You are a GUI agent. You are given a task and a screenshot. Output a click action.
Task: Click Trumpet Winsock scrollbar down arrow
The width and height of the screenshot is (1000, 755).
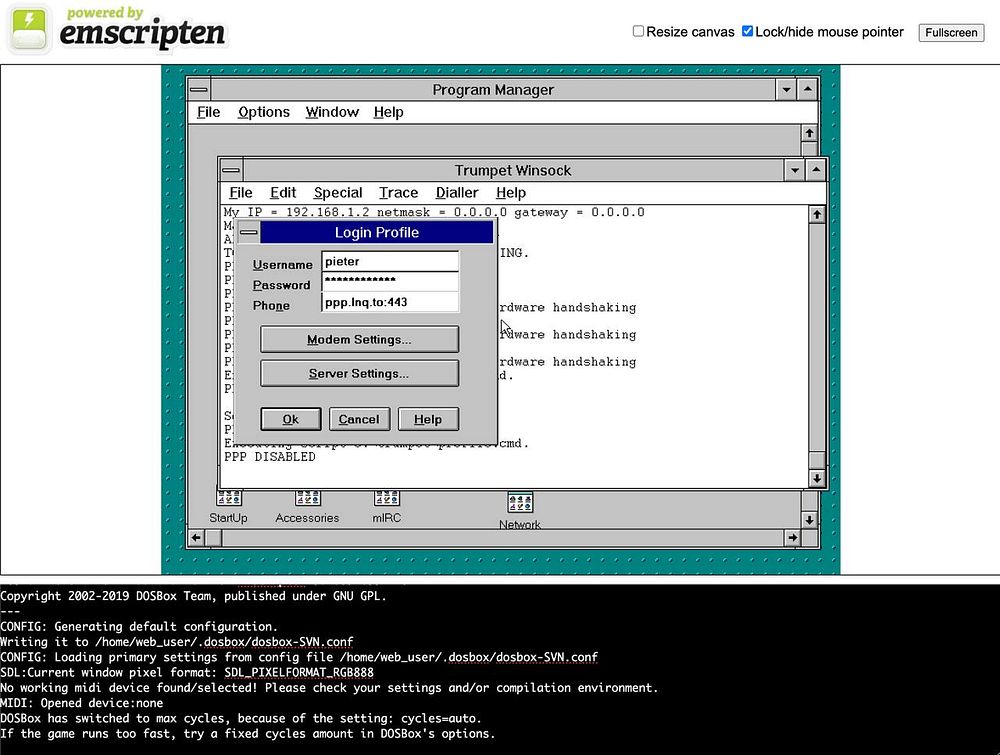pos(817,478)
